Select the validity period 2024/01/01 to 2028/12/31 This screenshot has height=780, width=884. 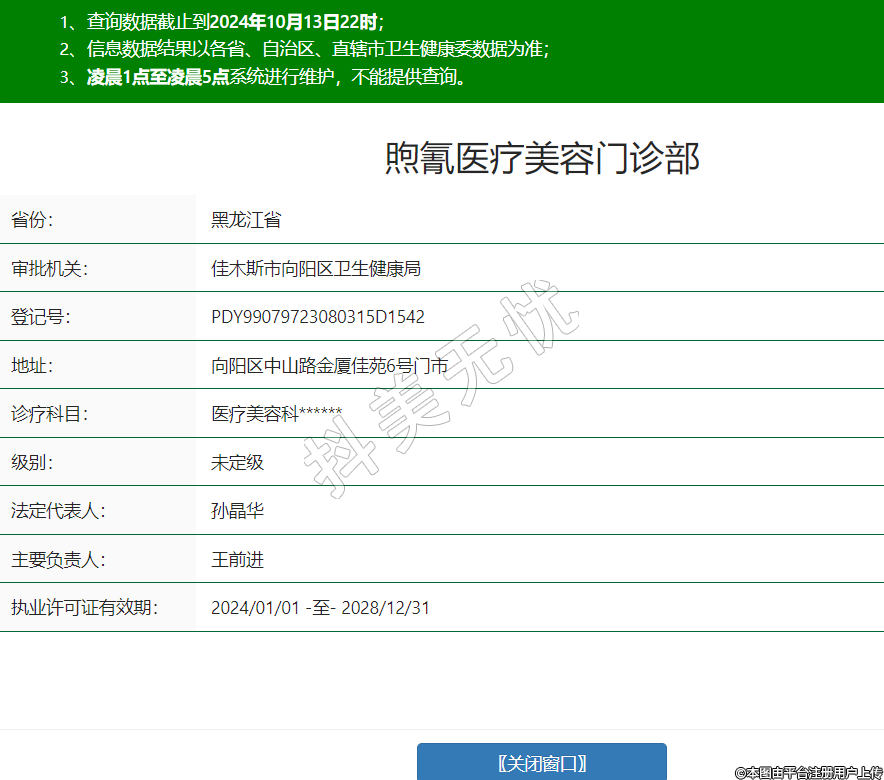tap(320, 608)
